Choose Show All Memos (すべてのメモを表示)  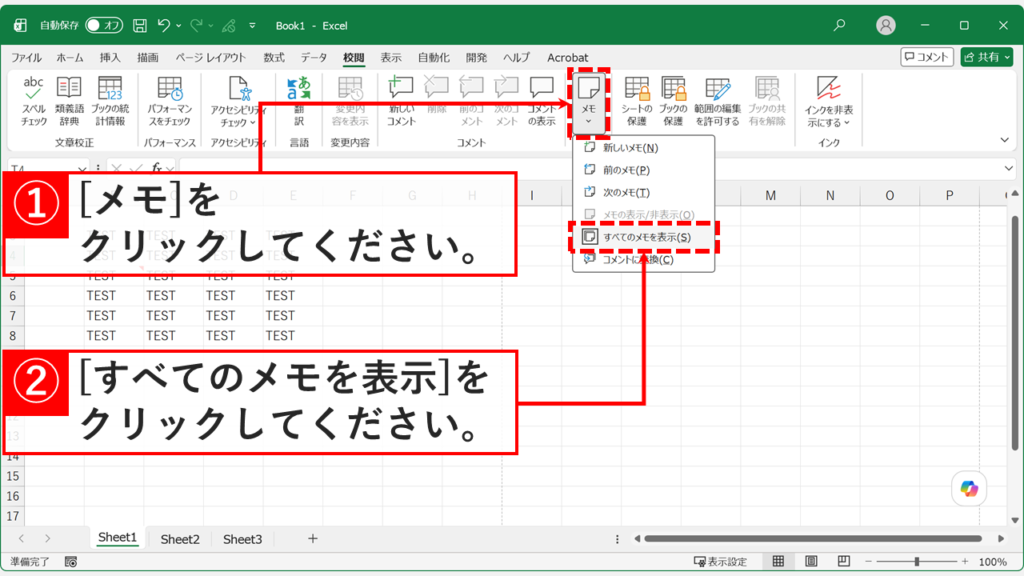pos(643,237)
